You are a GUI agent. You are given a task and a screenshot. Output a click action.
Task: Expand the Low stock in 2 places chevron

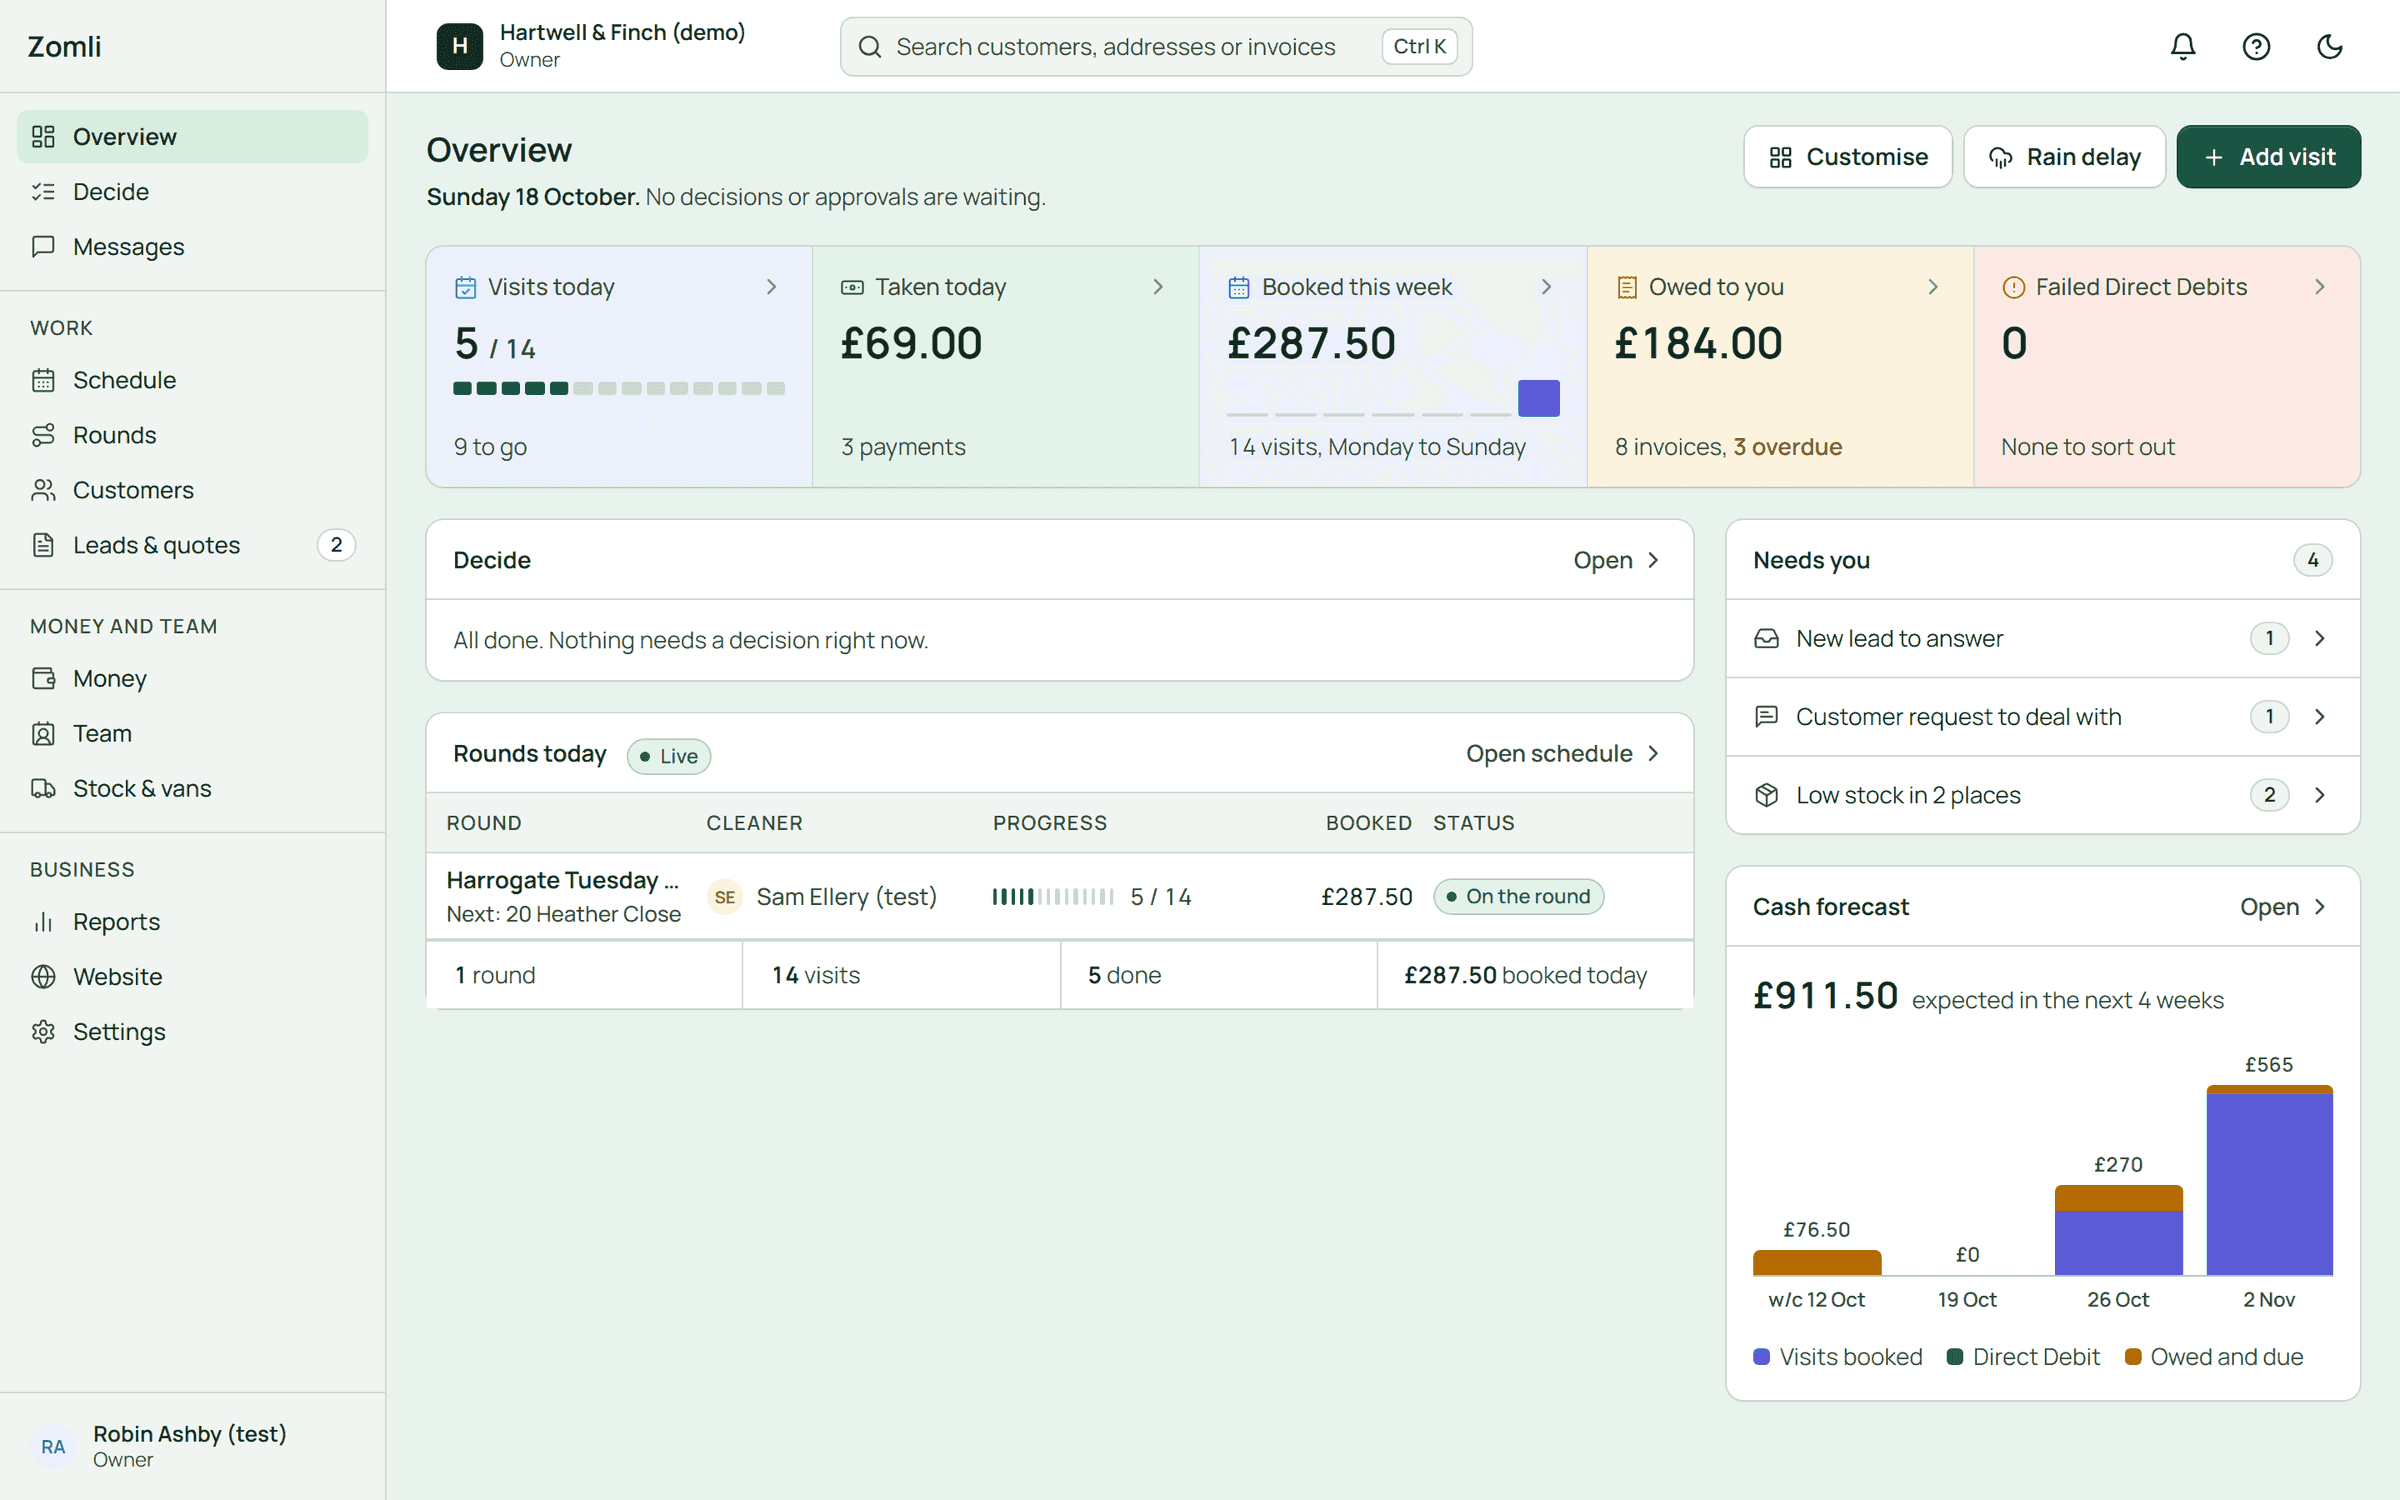point(2320,795)
